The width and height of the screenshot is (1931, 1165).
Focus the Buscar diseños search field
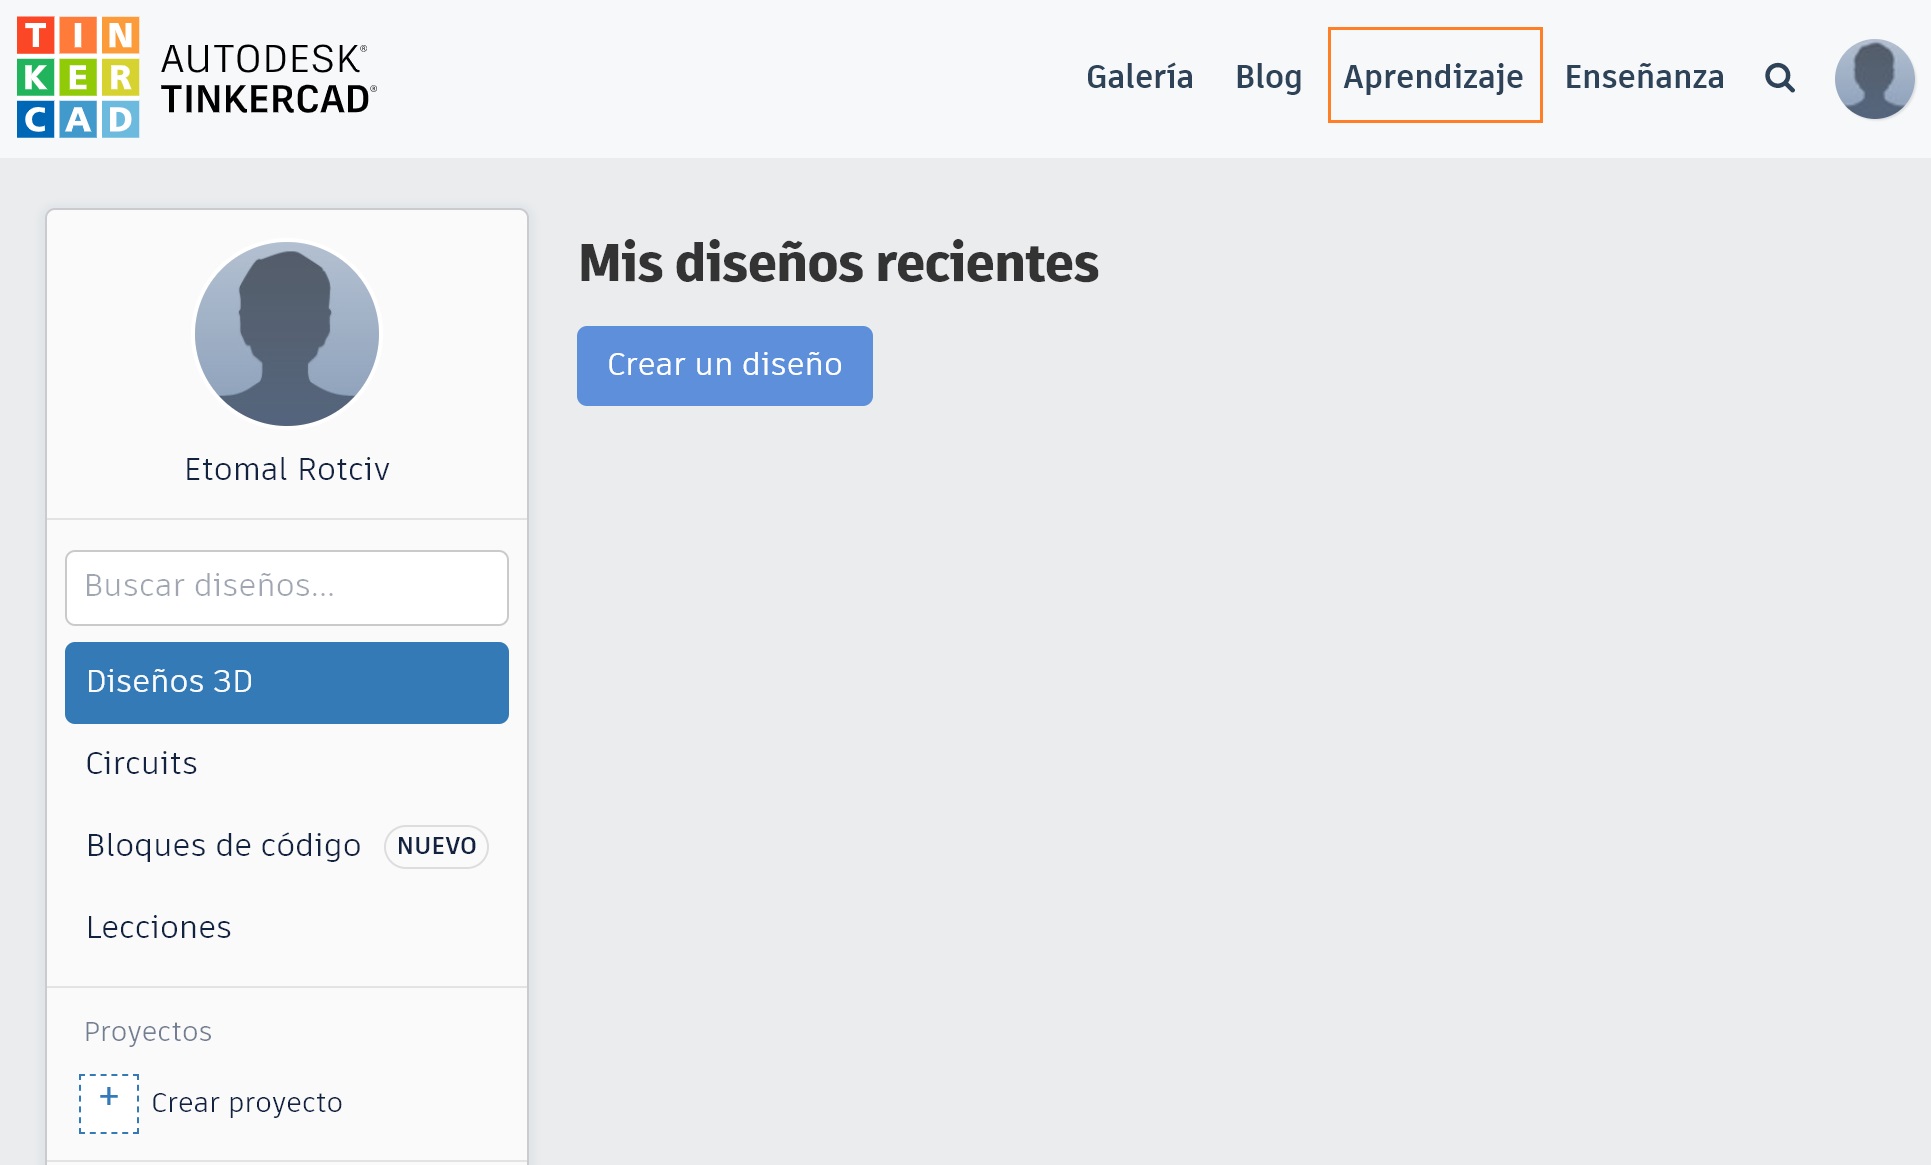click(287, 587)
